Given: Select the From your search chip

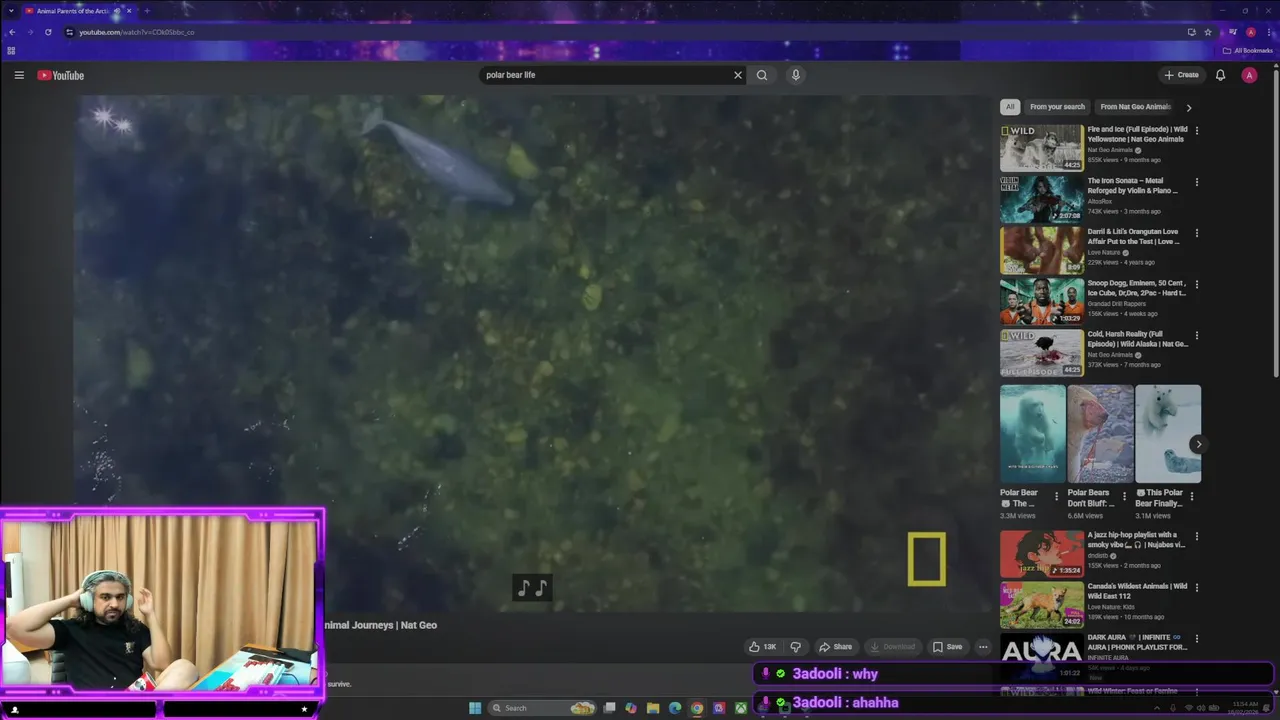Looking at the screenshot, I should 1057,107.
